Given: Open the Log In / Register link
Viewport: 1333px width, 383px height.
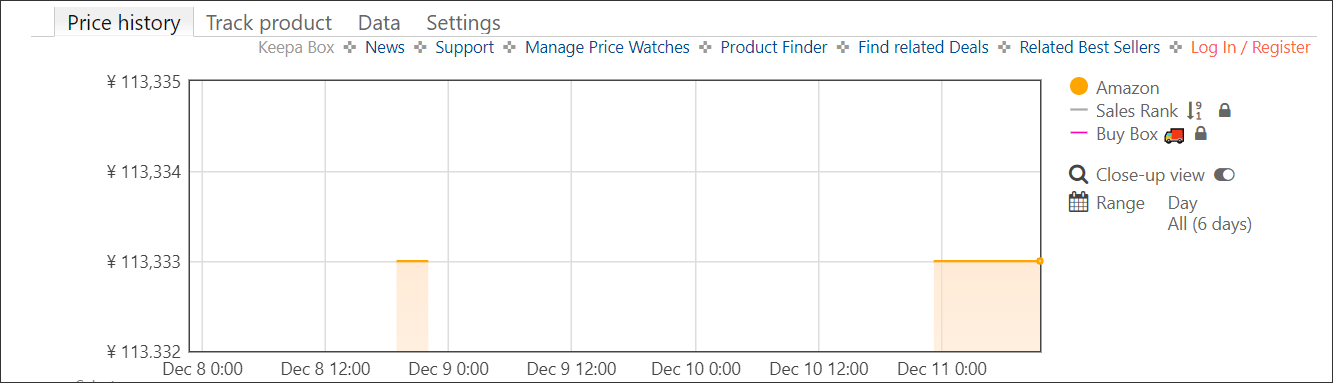Looking at the screenshot, I should 1250,47.
